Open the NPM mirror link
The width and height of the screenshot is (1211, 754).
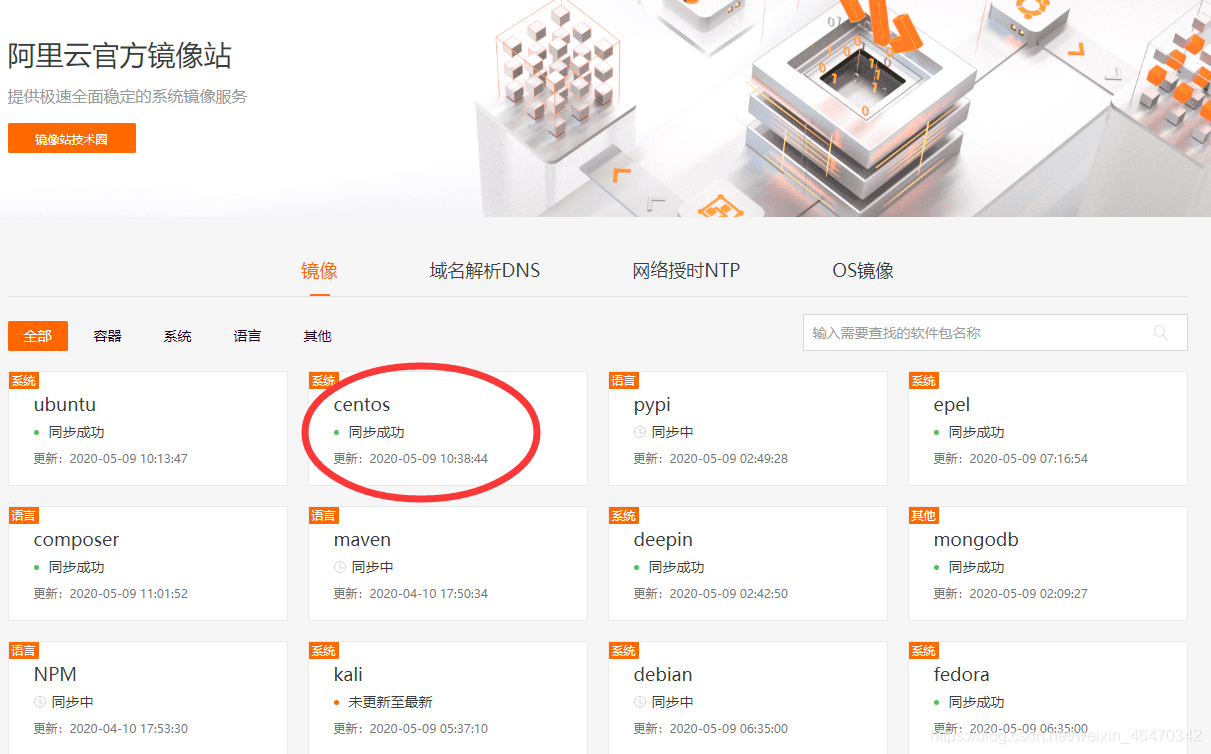(x=55, y=674)
